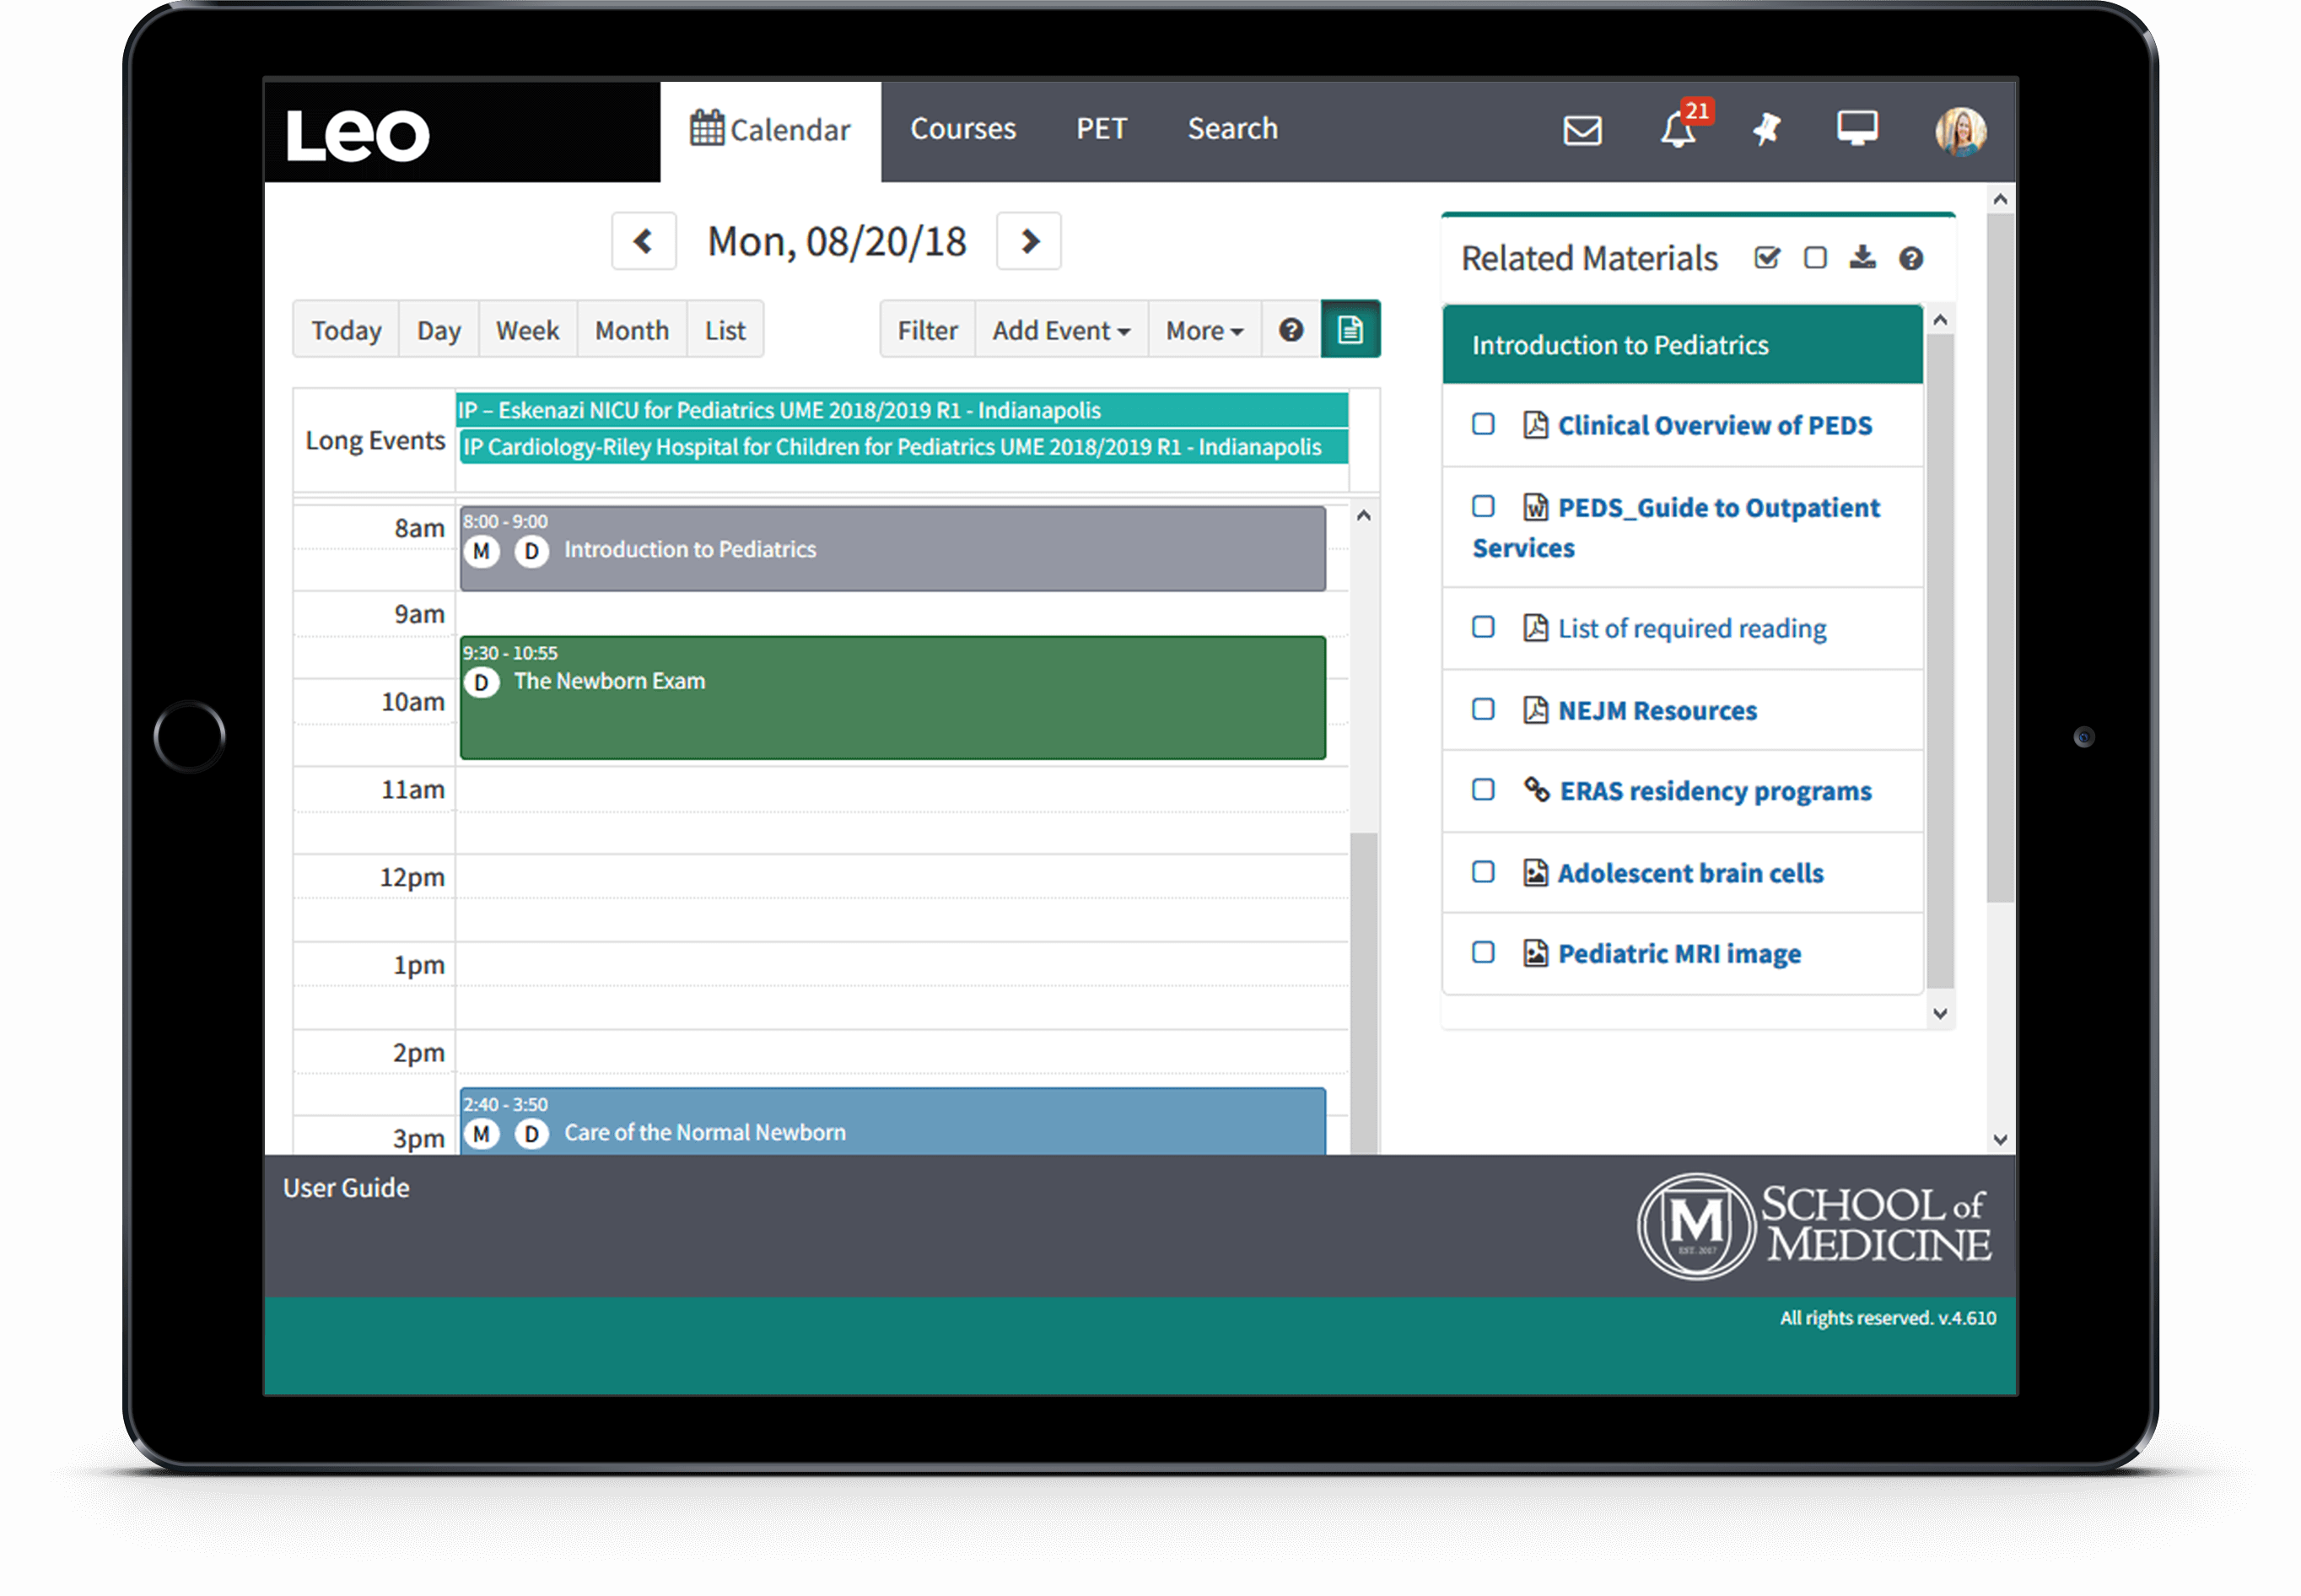2301x1596 pixels.
Task: Open ERAS residency programs link
Action: (x=1715, y=791)
